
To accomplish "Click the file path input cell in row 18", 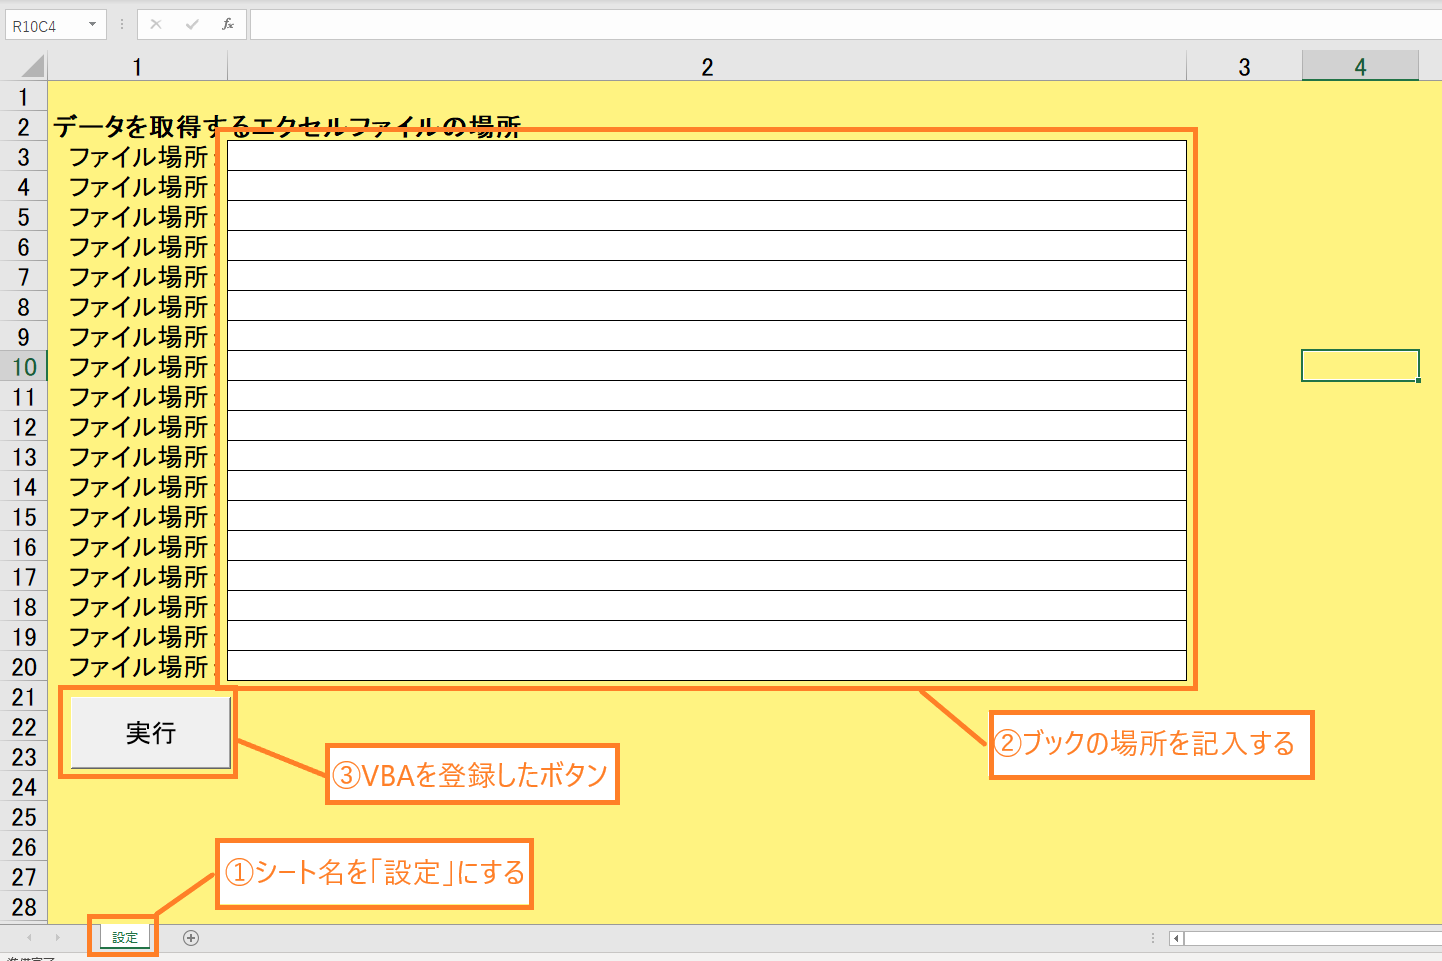I will tap(707, 606).
